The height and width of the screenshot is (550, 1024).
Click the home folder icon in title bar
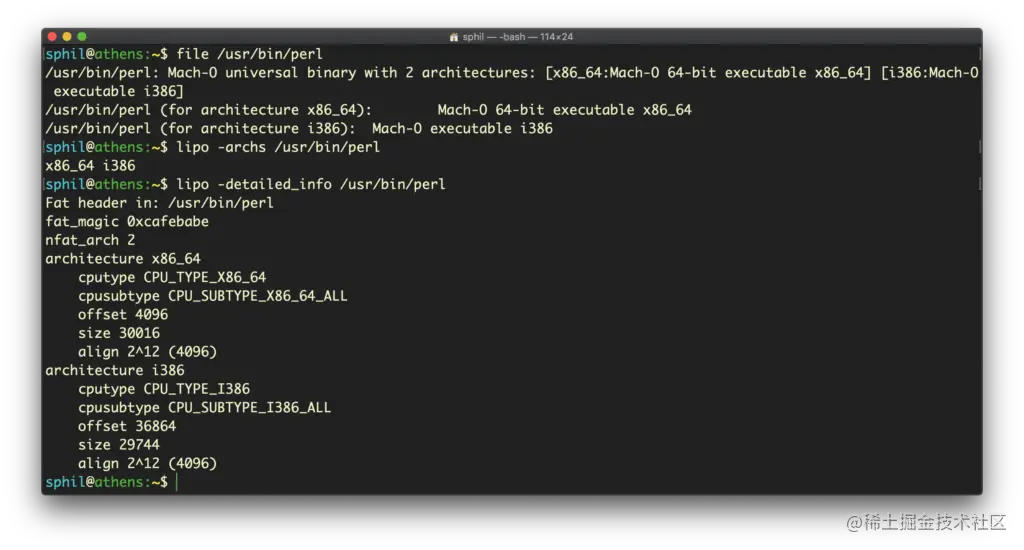click(x=454, y=37)
